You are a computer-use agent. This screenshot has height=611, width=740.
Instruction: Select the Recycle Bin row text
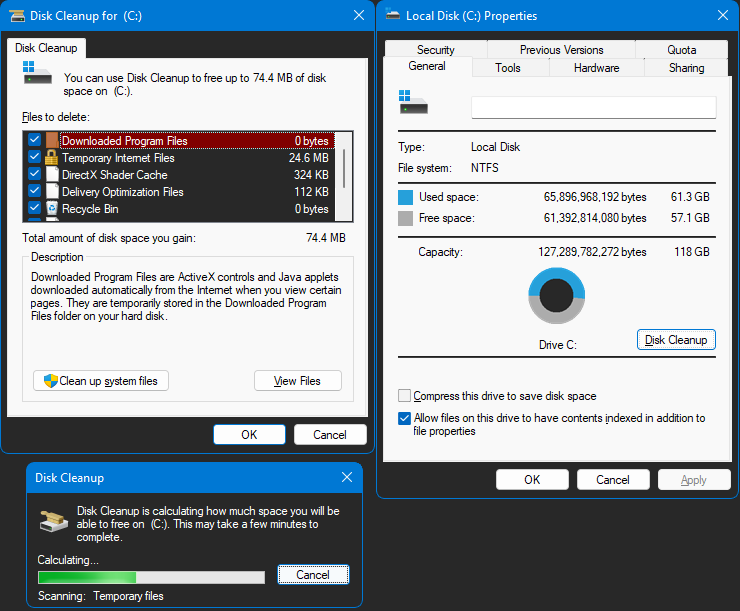90,209
